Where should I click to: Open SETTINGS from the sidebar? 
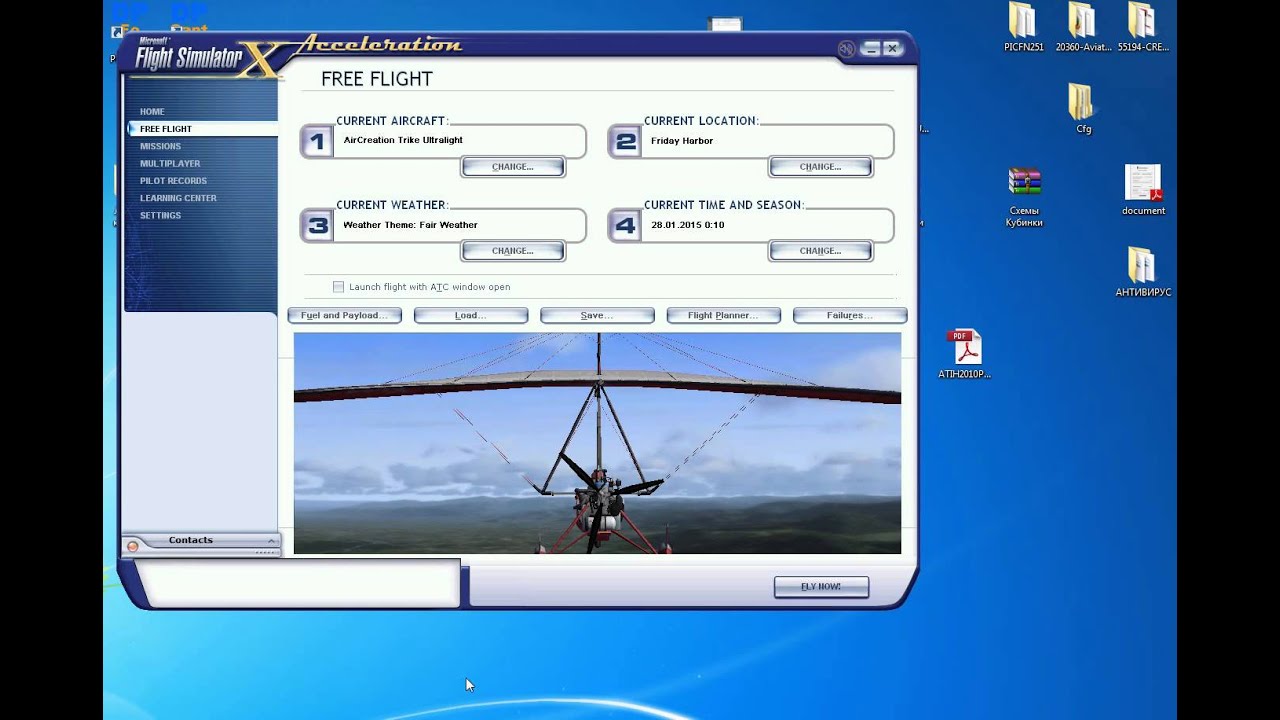[x=160, y=215]
